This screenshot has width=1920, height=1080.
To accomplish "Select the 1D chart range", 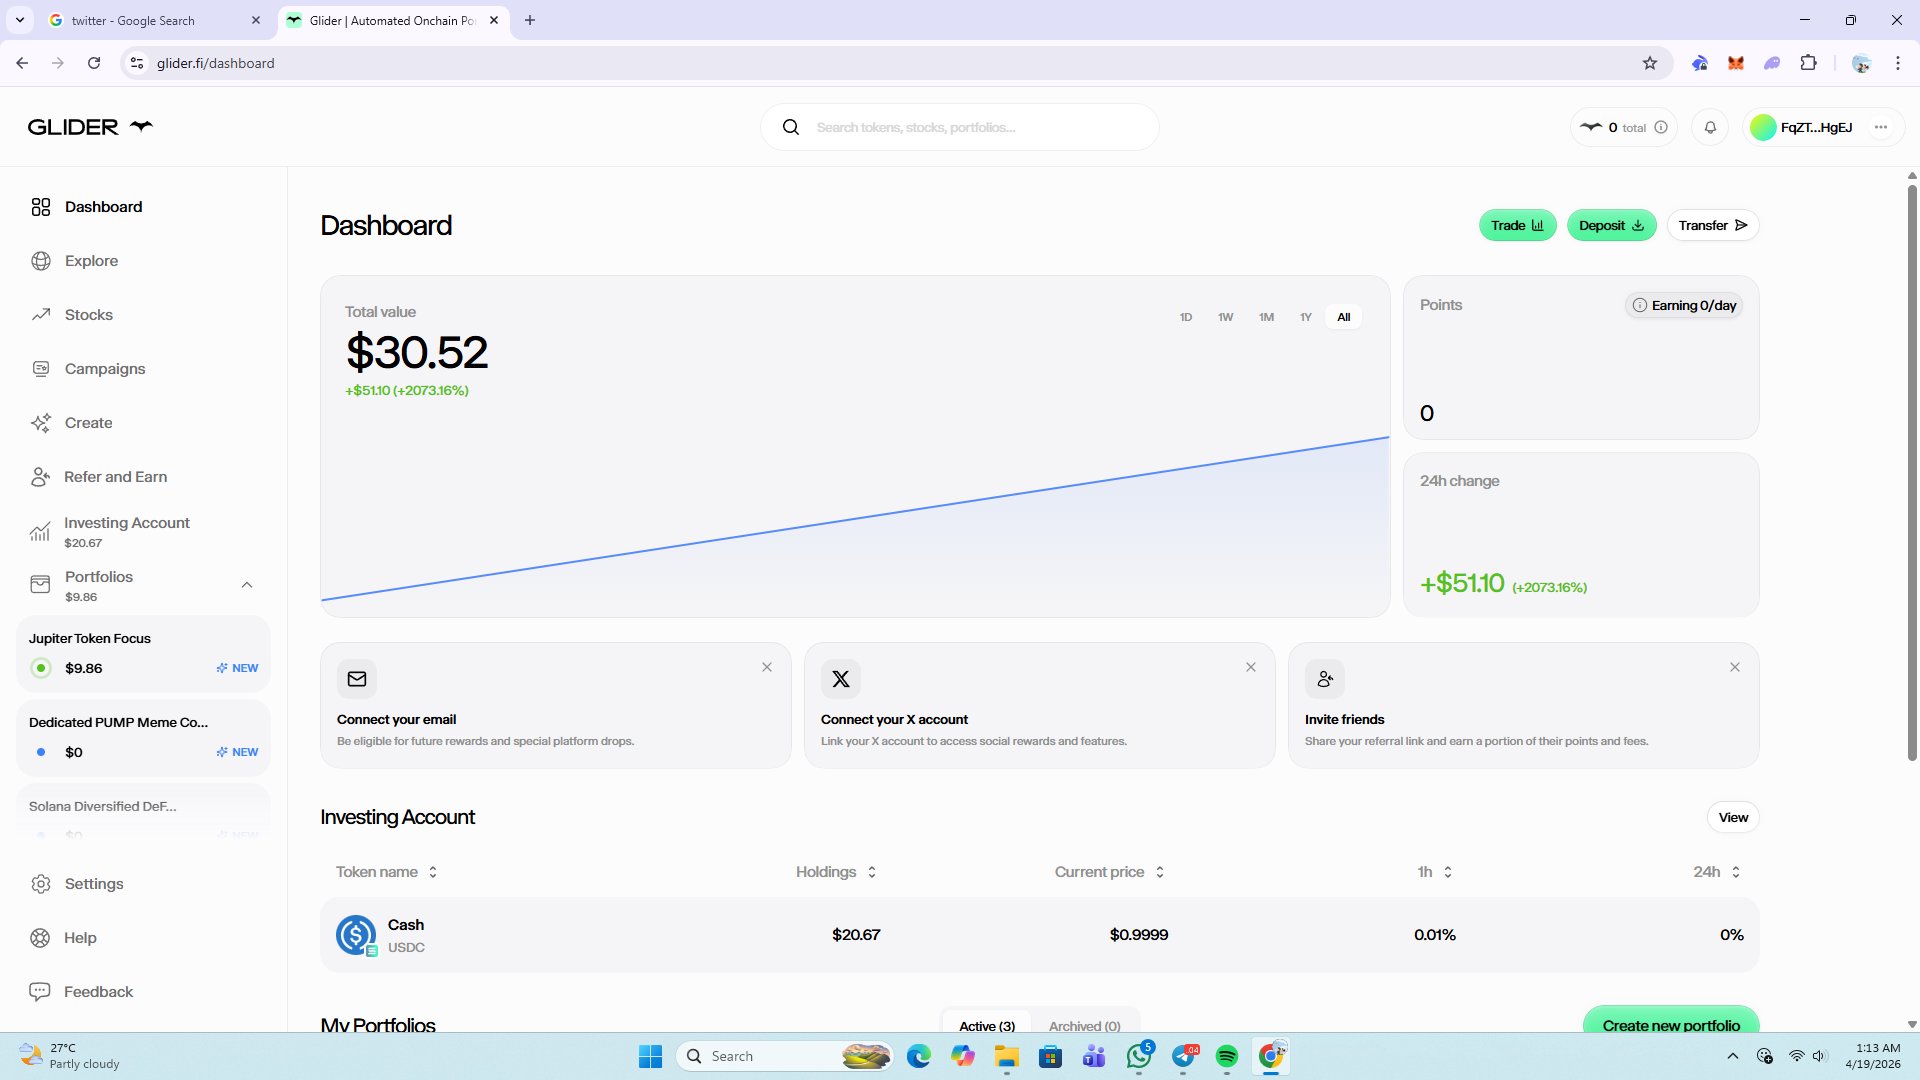I will [1186, 317].
